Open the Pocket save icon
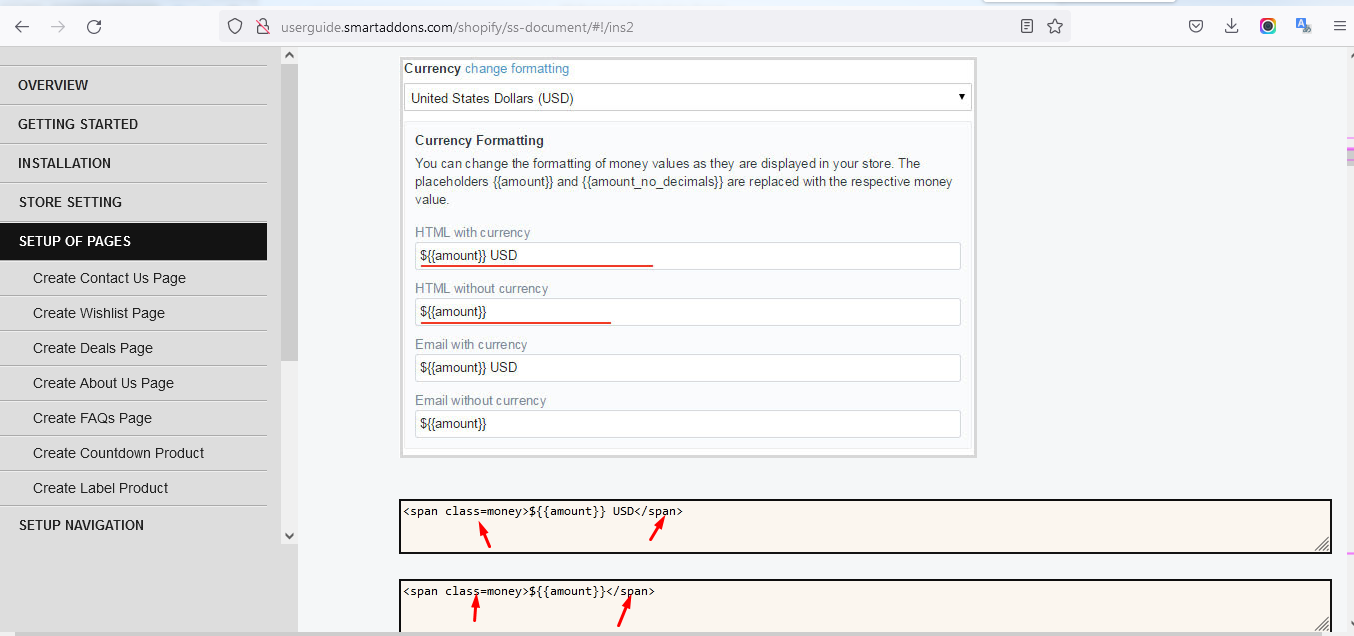This screenshot has width=1354, height=636. [x=1196, y=27]
